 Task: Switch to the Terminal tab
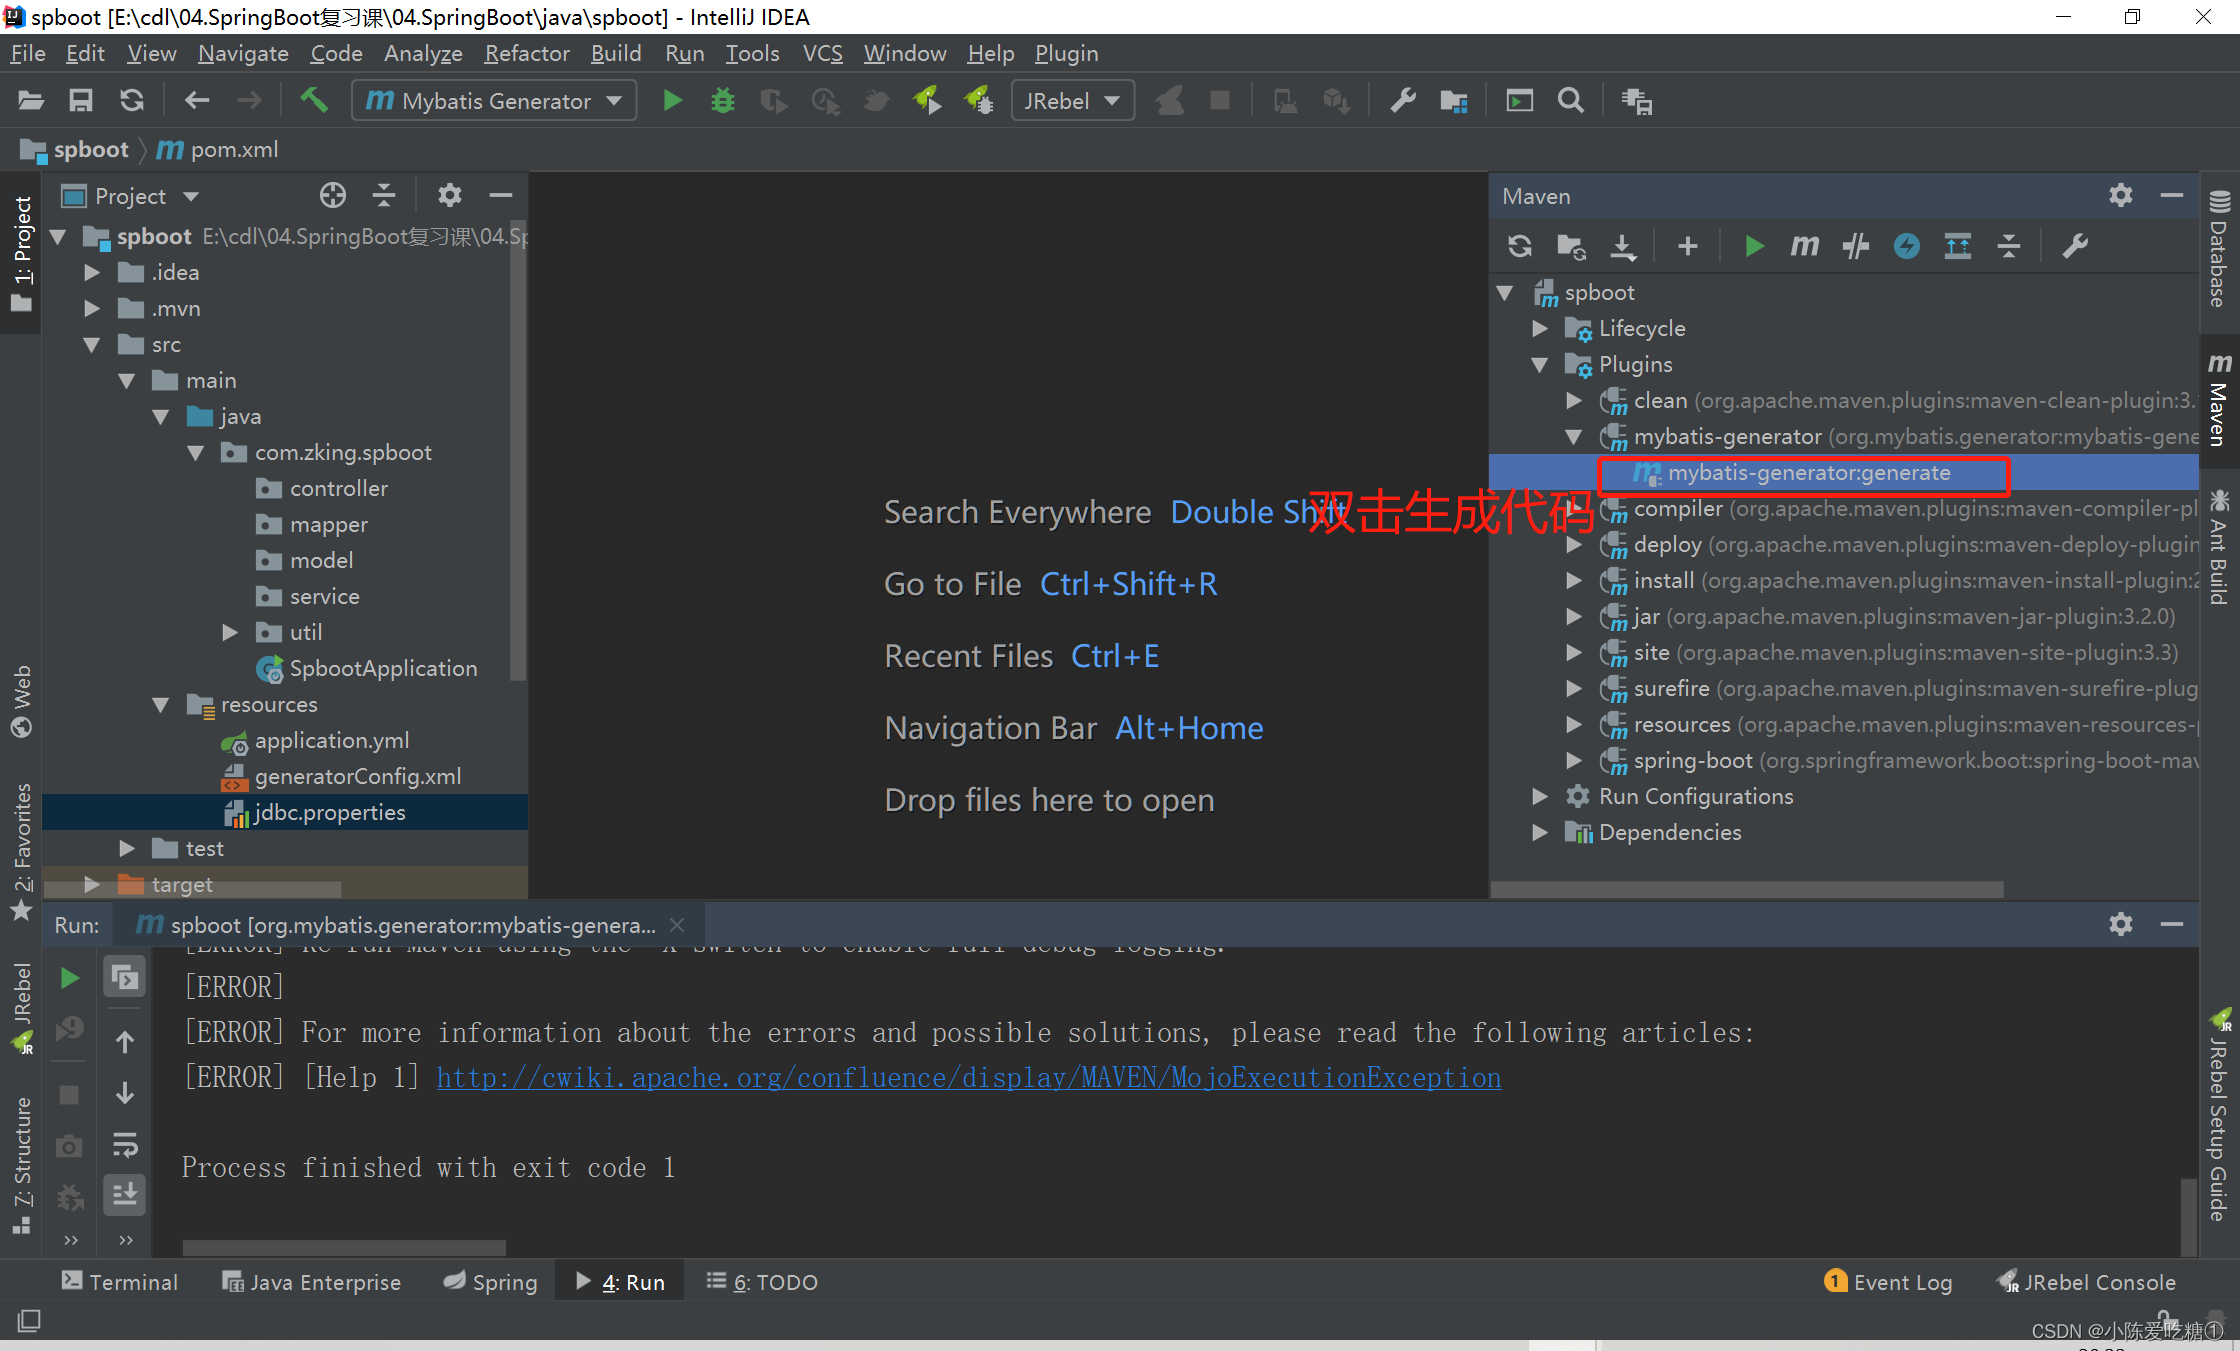click(x=120, y=1281)
